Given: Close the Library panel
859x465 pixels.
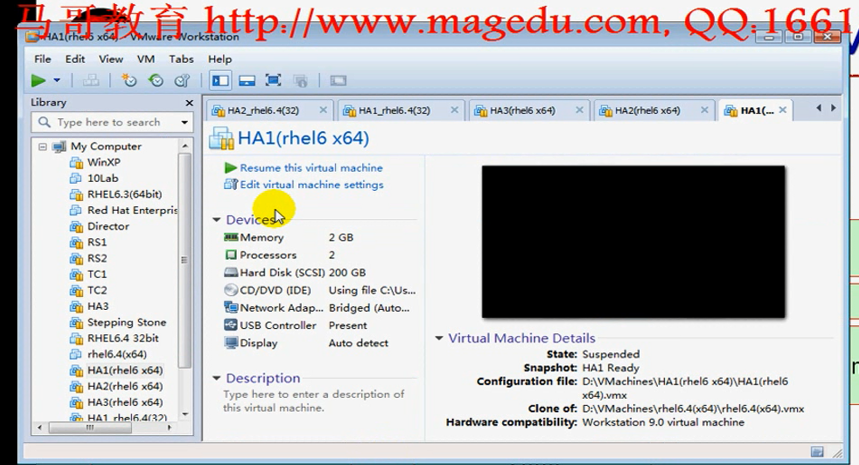Looking at the screenshot, I should click(189, 103).
